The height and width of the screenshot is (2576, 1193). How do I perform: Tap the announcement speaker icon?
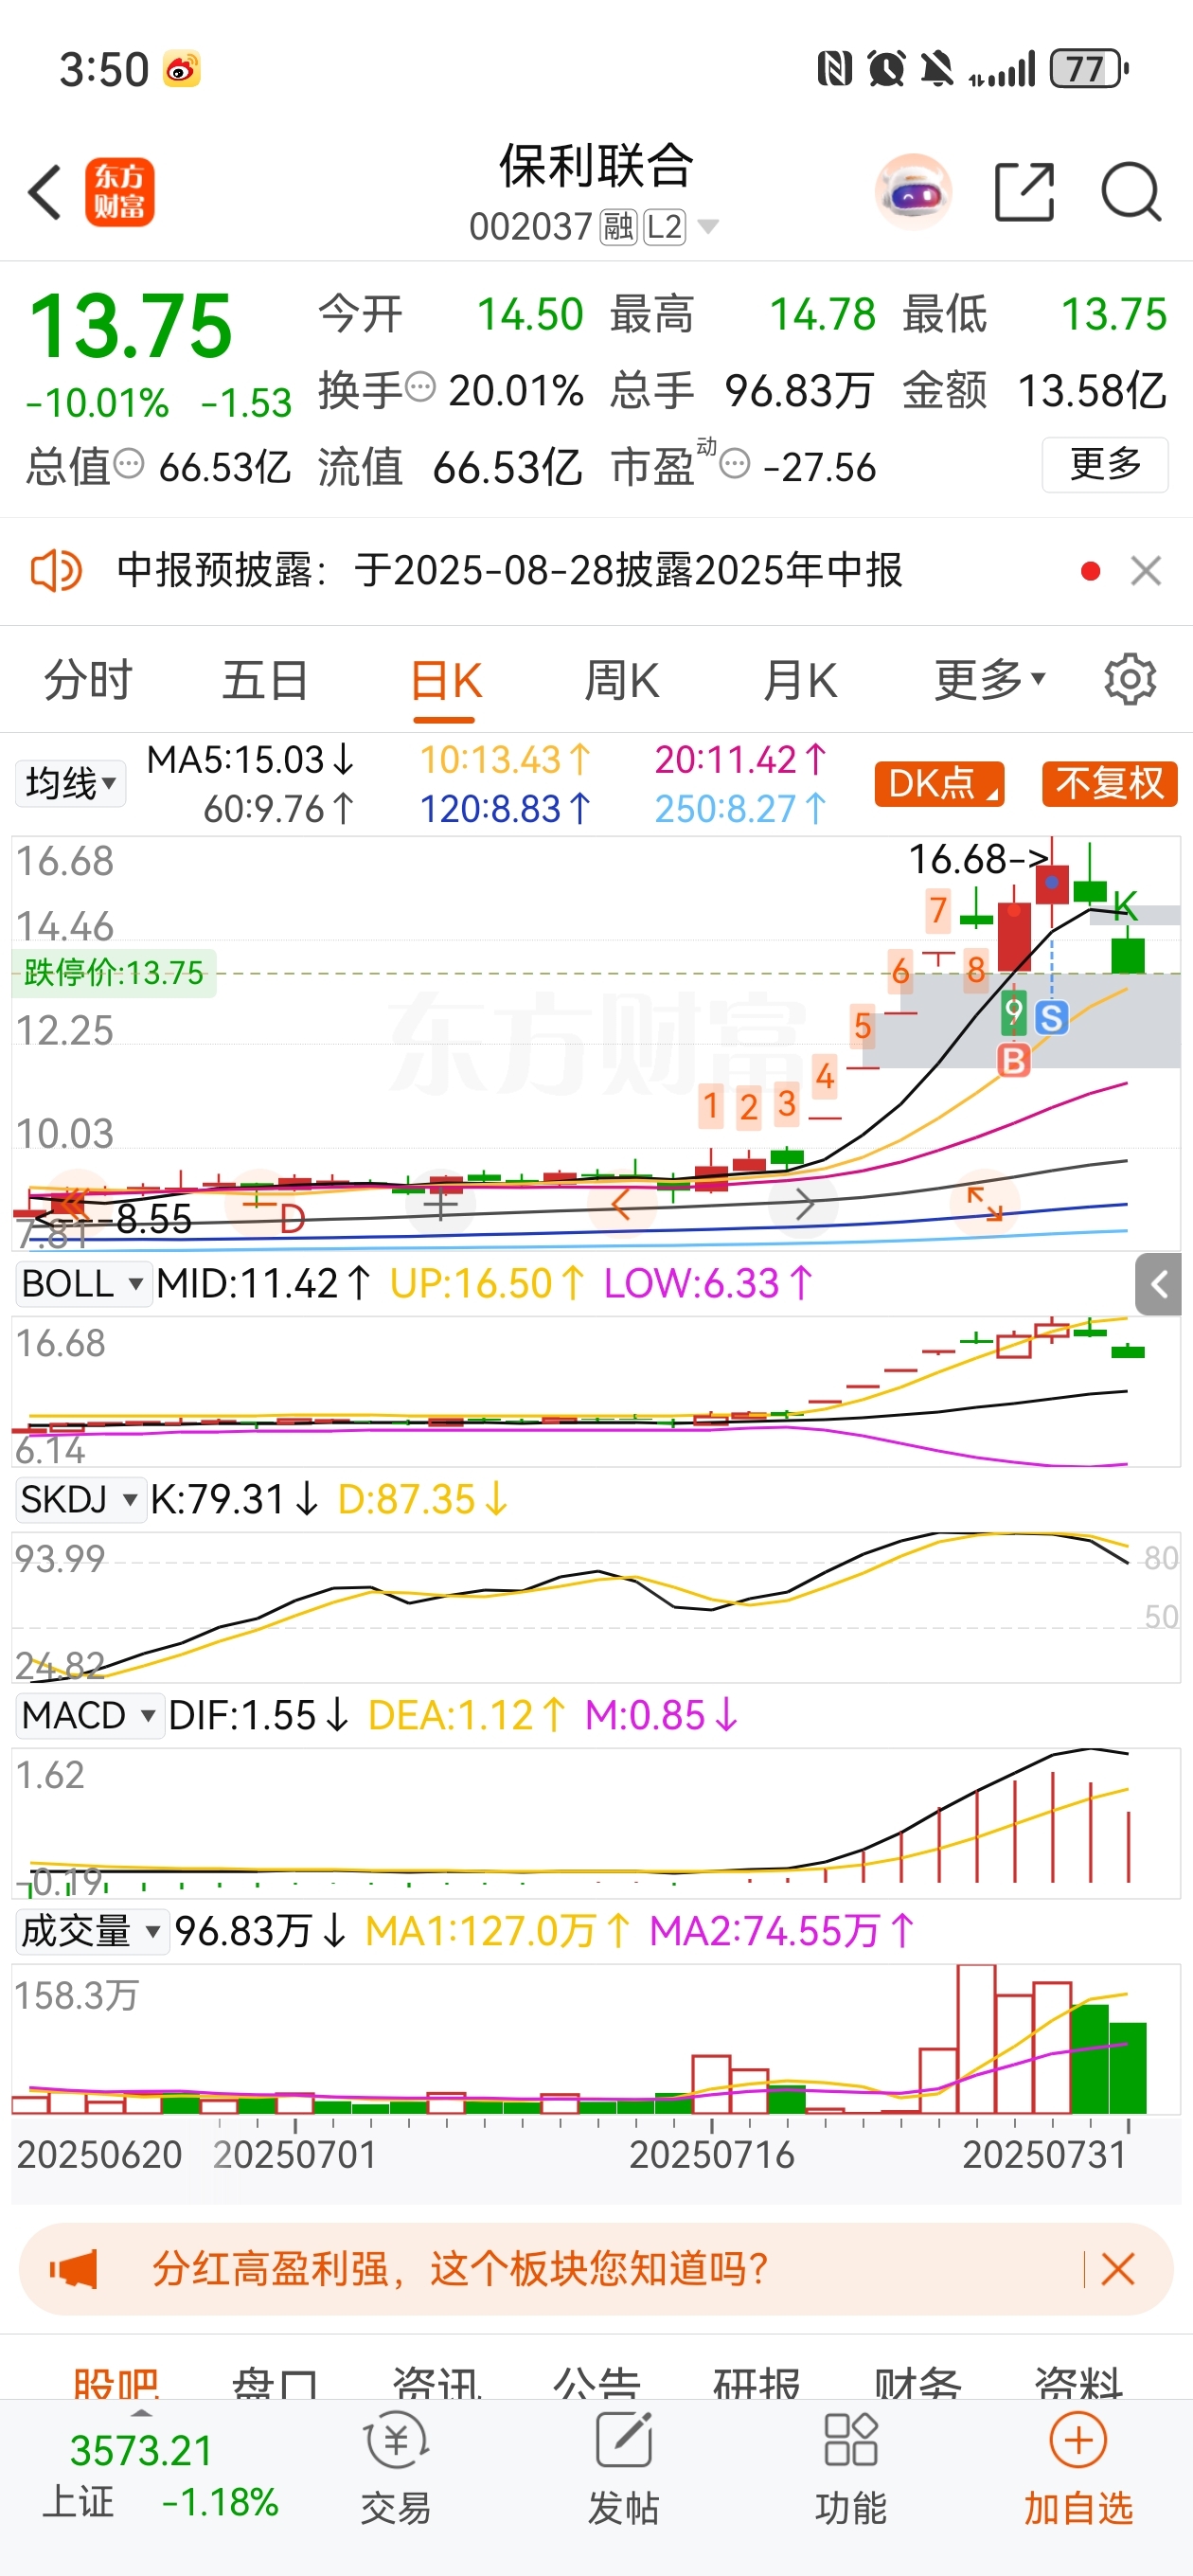[x=56, y=571]
